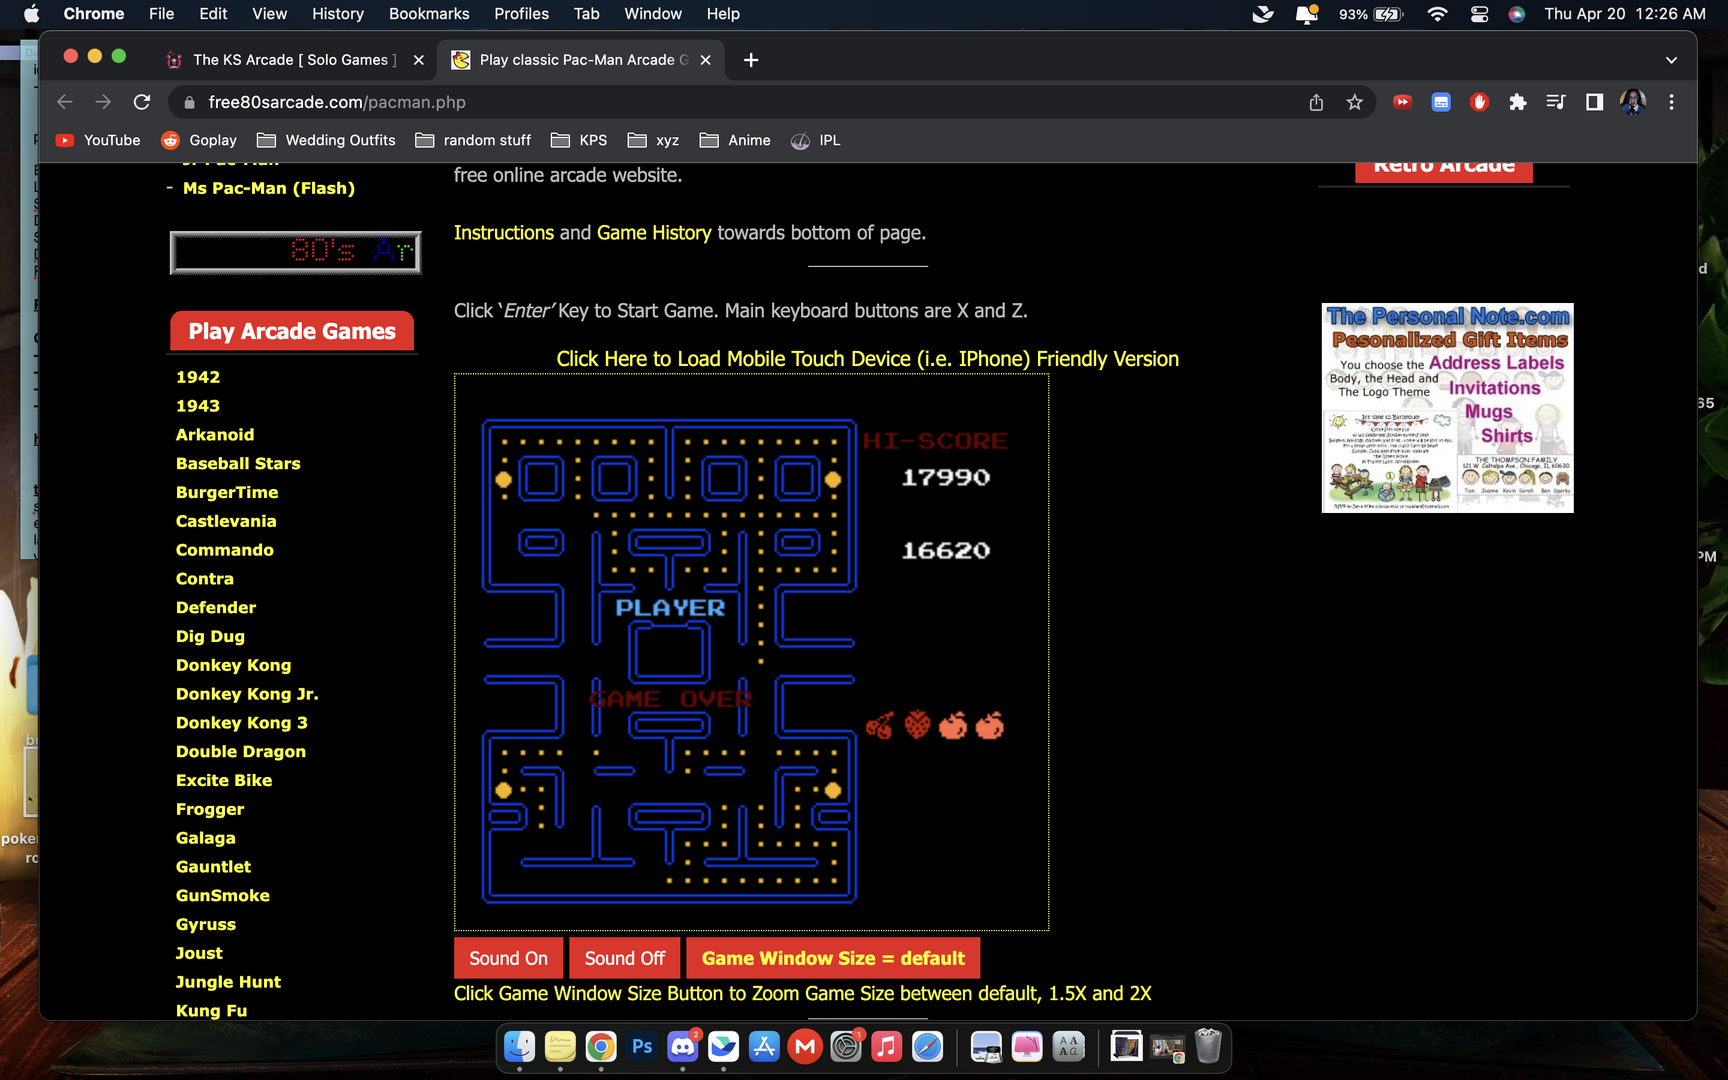Open the Bookmarks menu
The width and height of the screenshot is (1728, 1080).
click(x=429, y=14)
